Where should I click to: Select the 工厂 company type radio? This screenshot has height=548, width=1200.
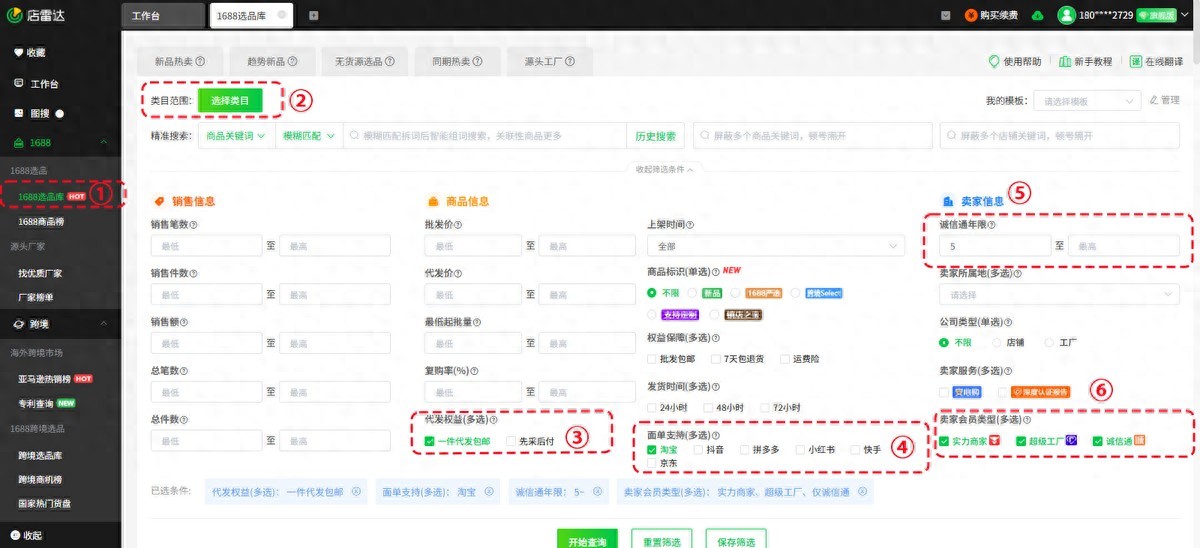click(1048, 342)
